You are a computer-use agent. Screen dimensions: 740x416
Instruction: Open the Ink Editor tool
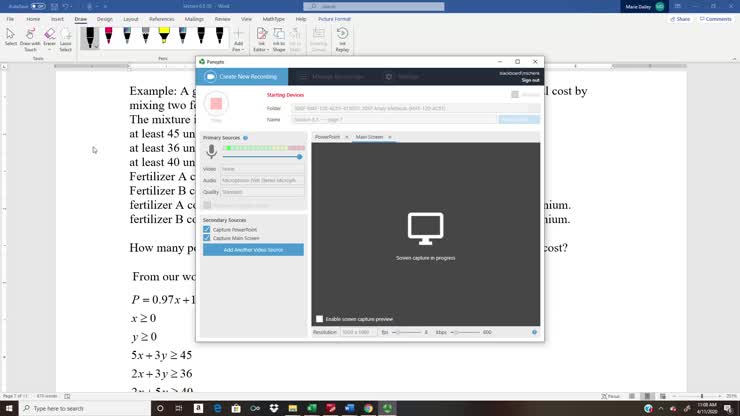coord(261,39)
